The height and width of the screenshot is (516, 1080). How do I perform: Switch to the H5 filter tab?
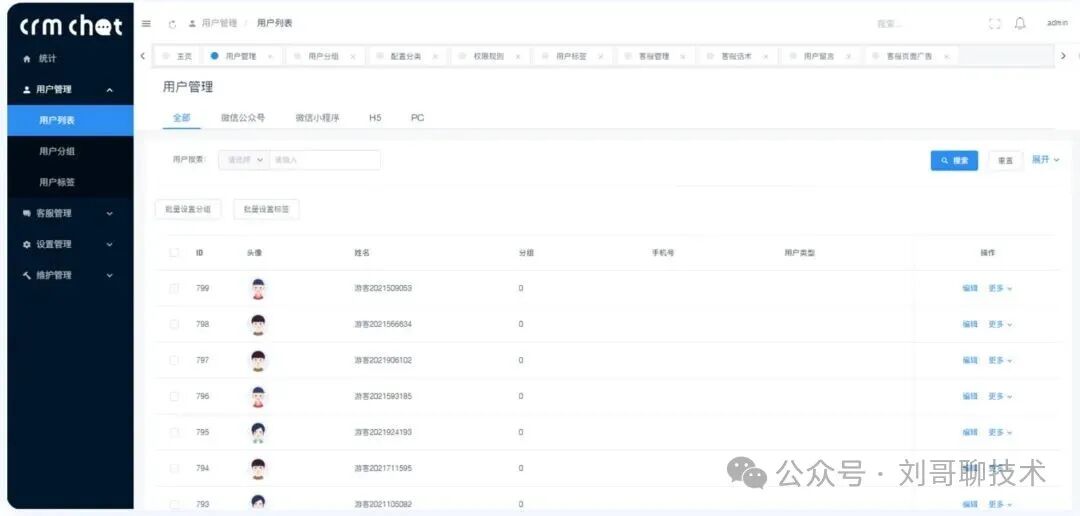[375, 118]
